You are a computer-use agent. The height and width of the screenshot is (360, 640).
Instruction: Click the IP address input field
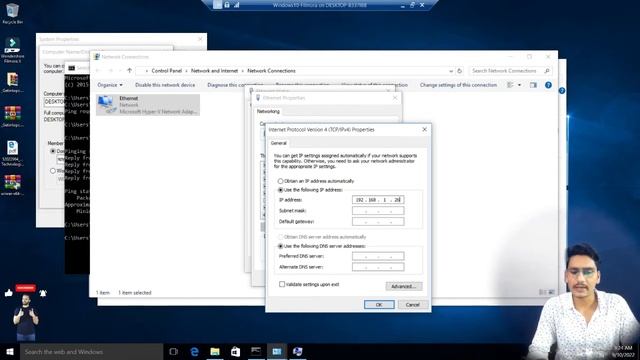tap(378, 200)
